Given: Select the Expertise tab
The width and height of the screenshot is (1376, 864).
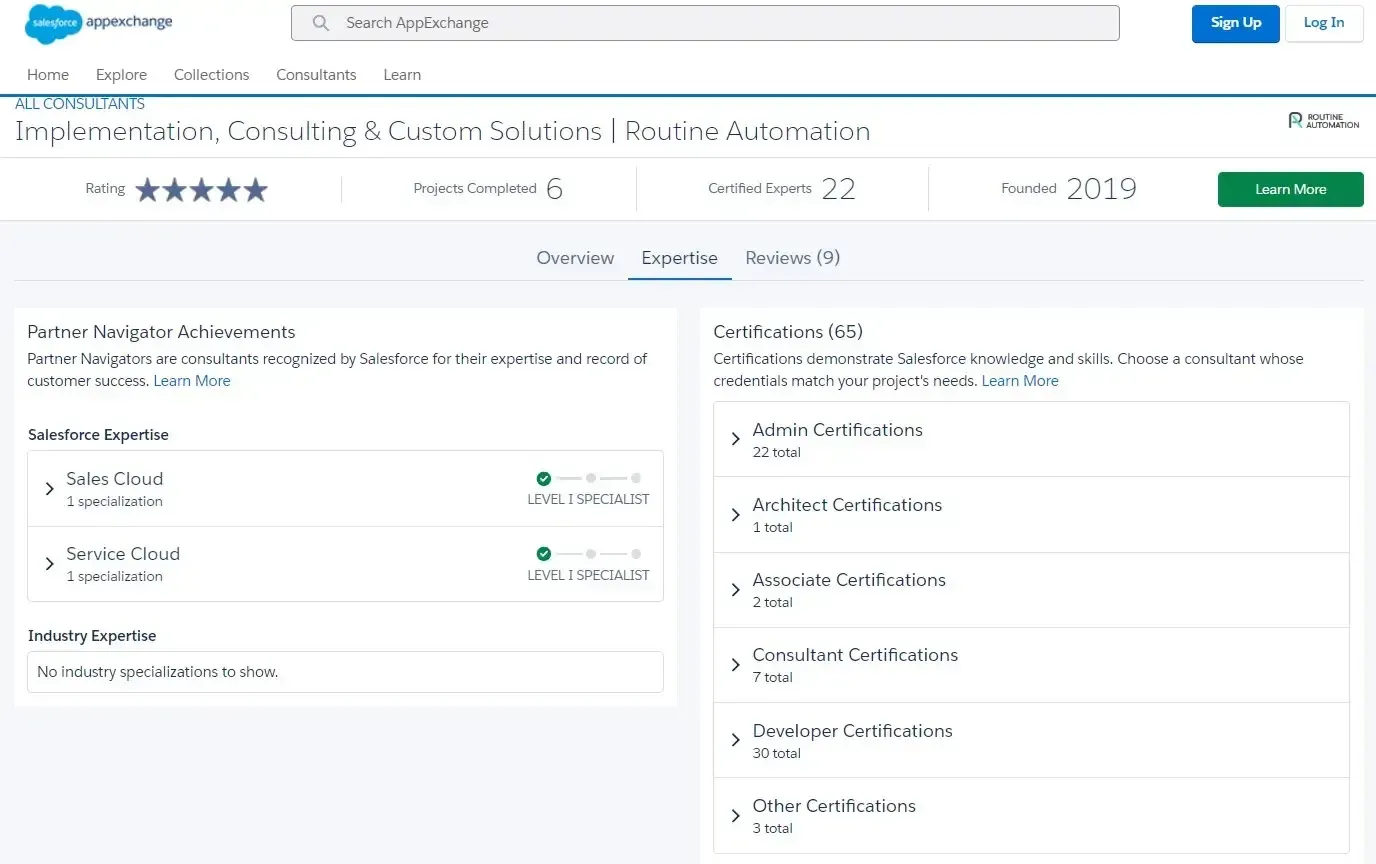Looking at the screenshot, I should tap(680, 258).
